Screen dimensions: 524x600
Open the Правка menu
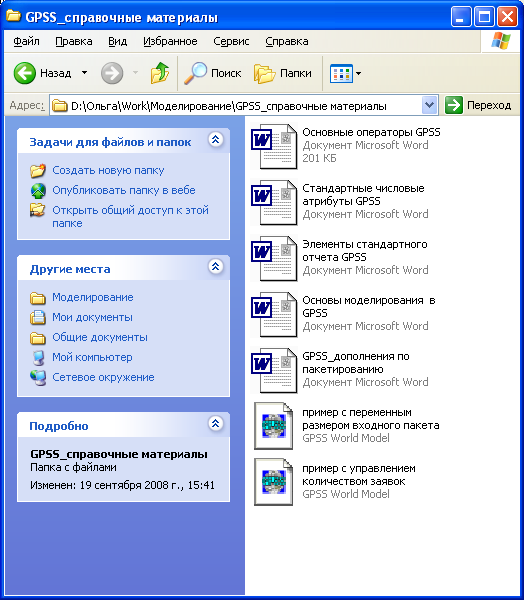[74, 41]
